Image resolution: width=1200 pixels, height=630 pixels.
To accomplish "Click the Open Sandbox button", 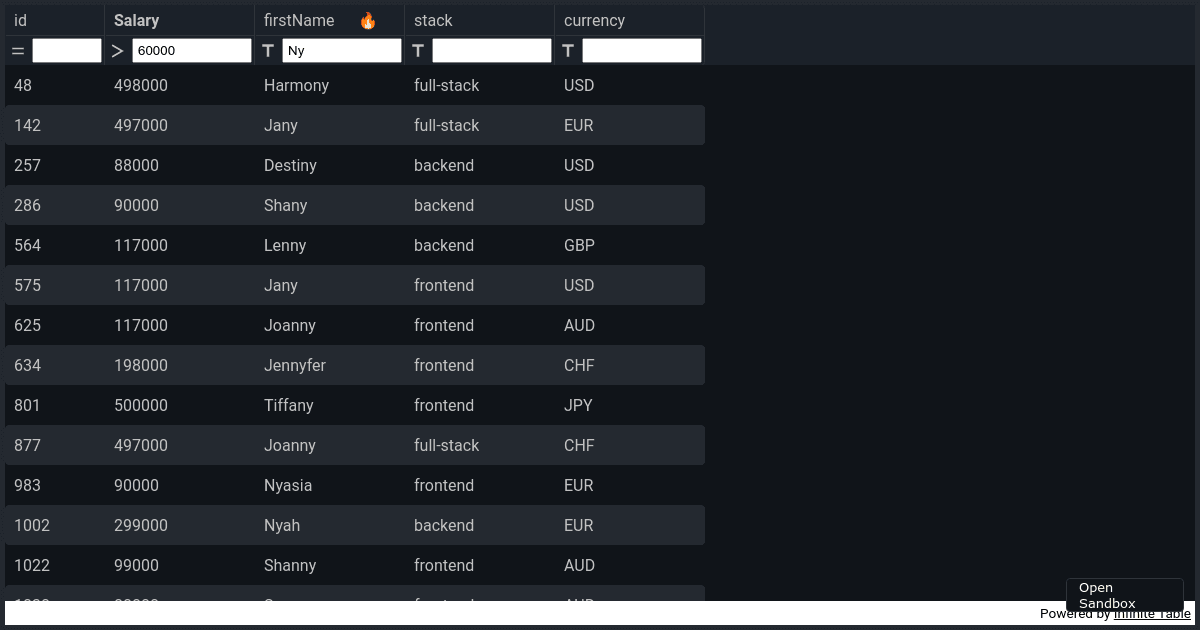I will click(1125, 595).
